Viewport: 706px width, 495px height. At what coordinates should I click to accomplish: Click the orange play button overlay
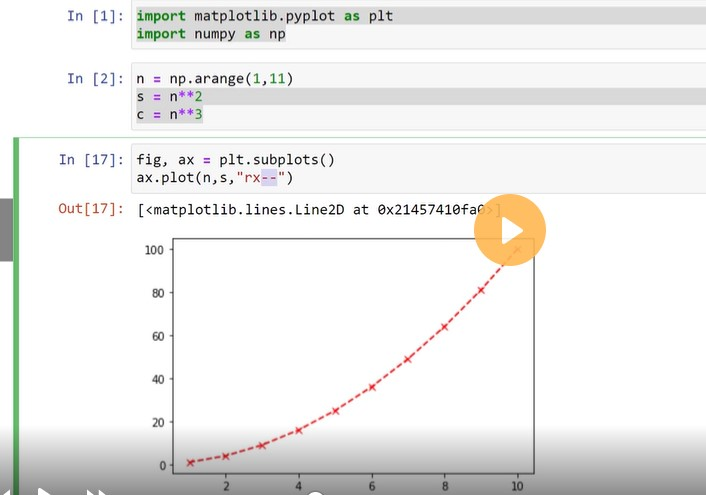coord(510,231)
